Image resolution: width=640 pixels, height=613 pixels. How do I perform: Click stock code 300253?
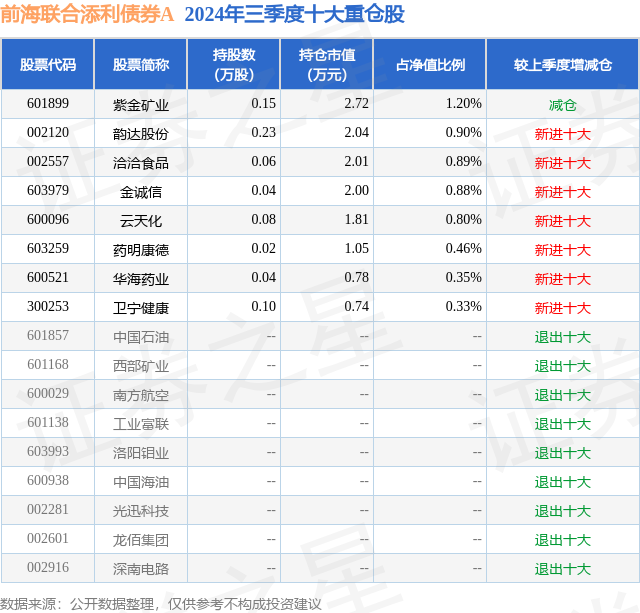(48, 306)
